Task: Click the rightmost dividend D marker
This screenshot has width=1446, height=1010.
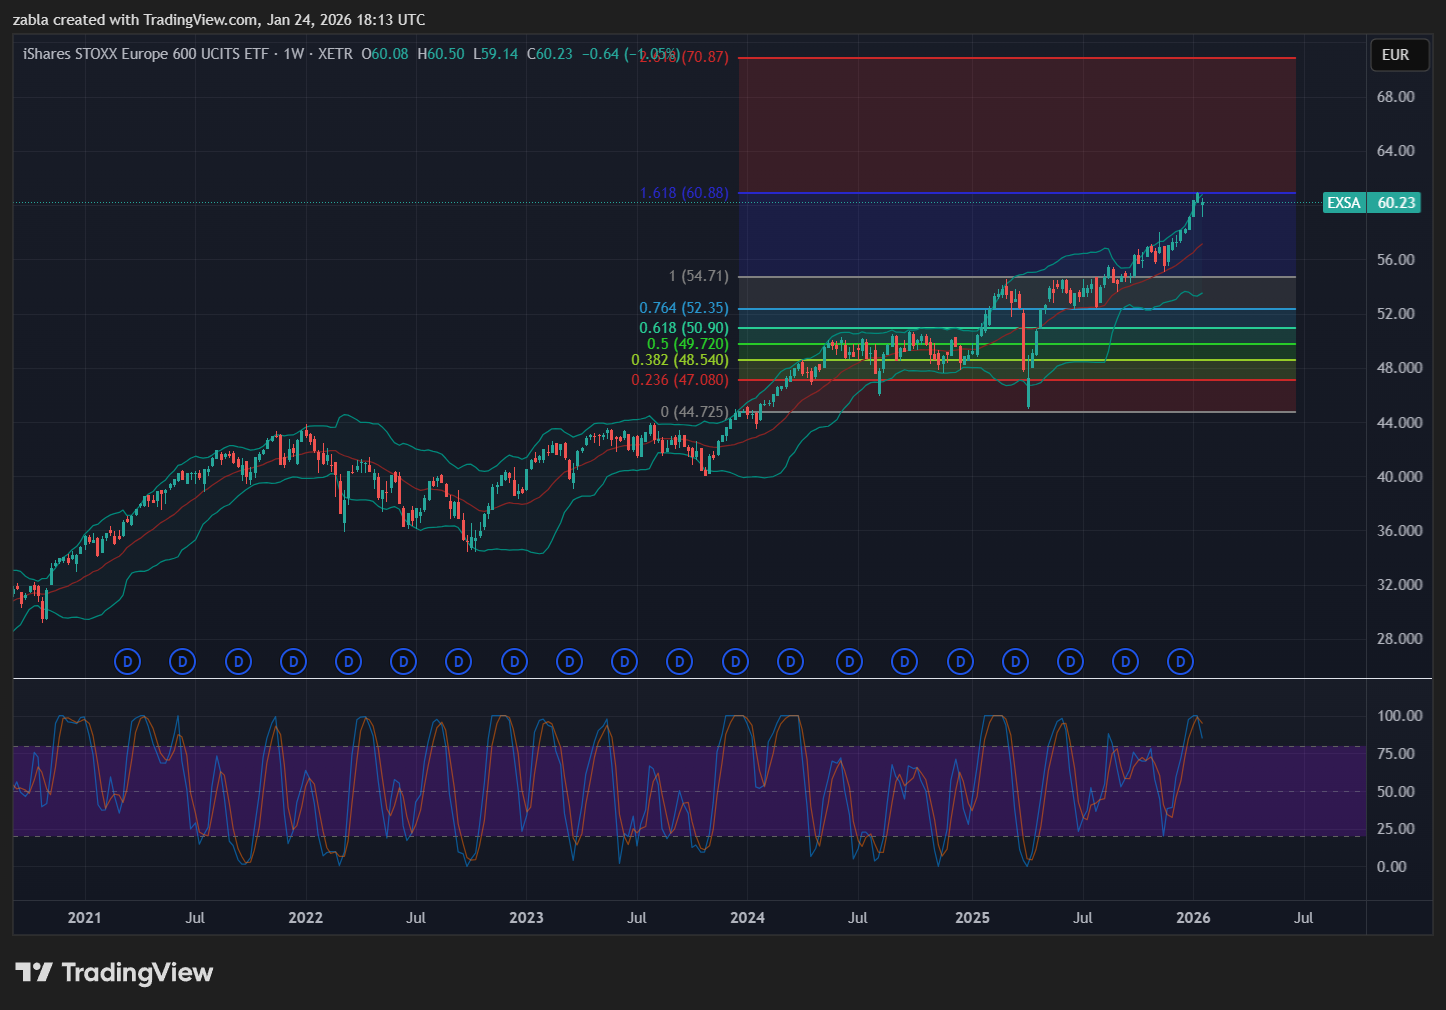Action: pos(1181,661)
